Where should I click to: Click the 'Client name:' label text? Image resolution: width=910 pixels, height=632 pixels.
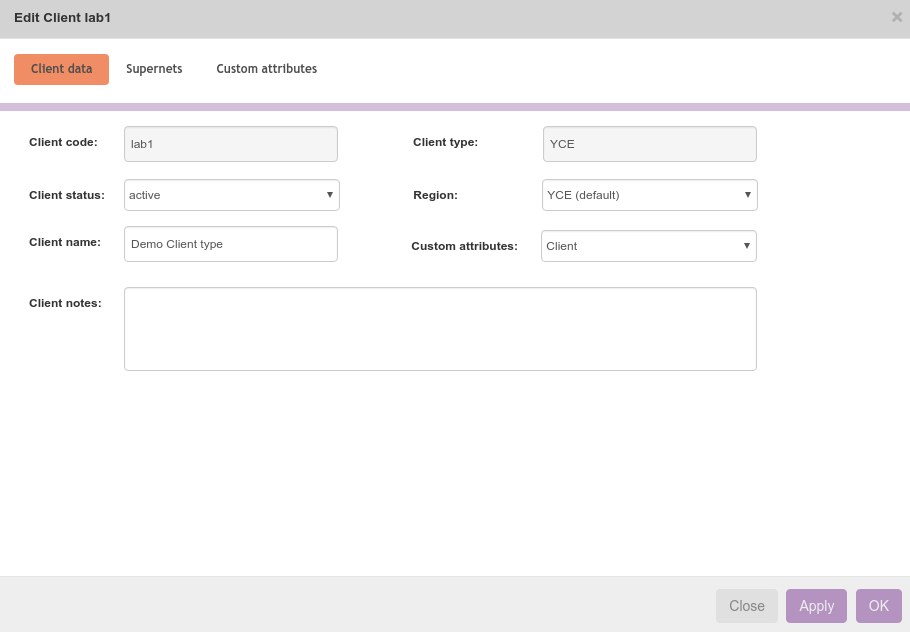tap(65, 242)
